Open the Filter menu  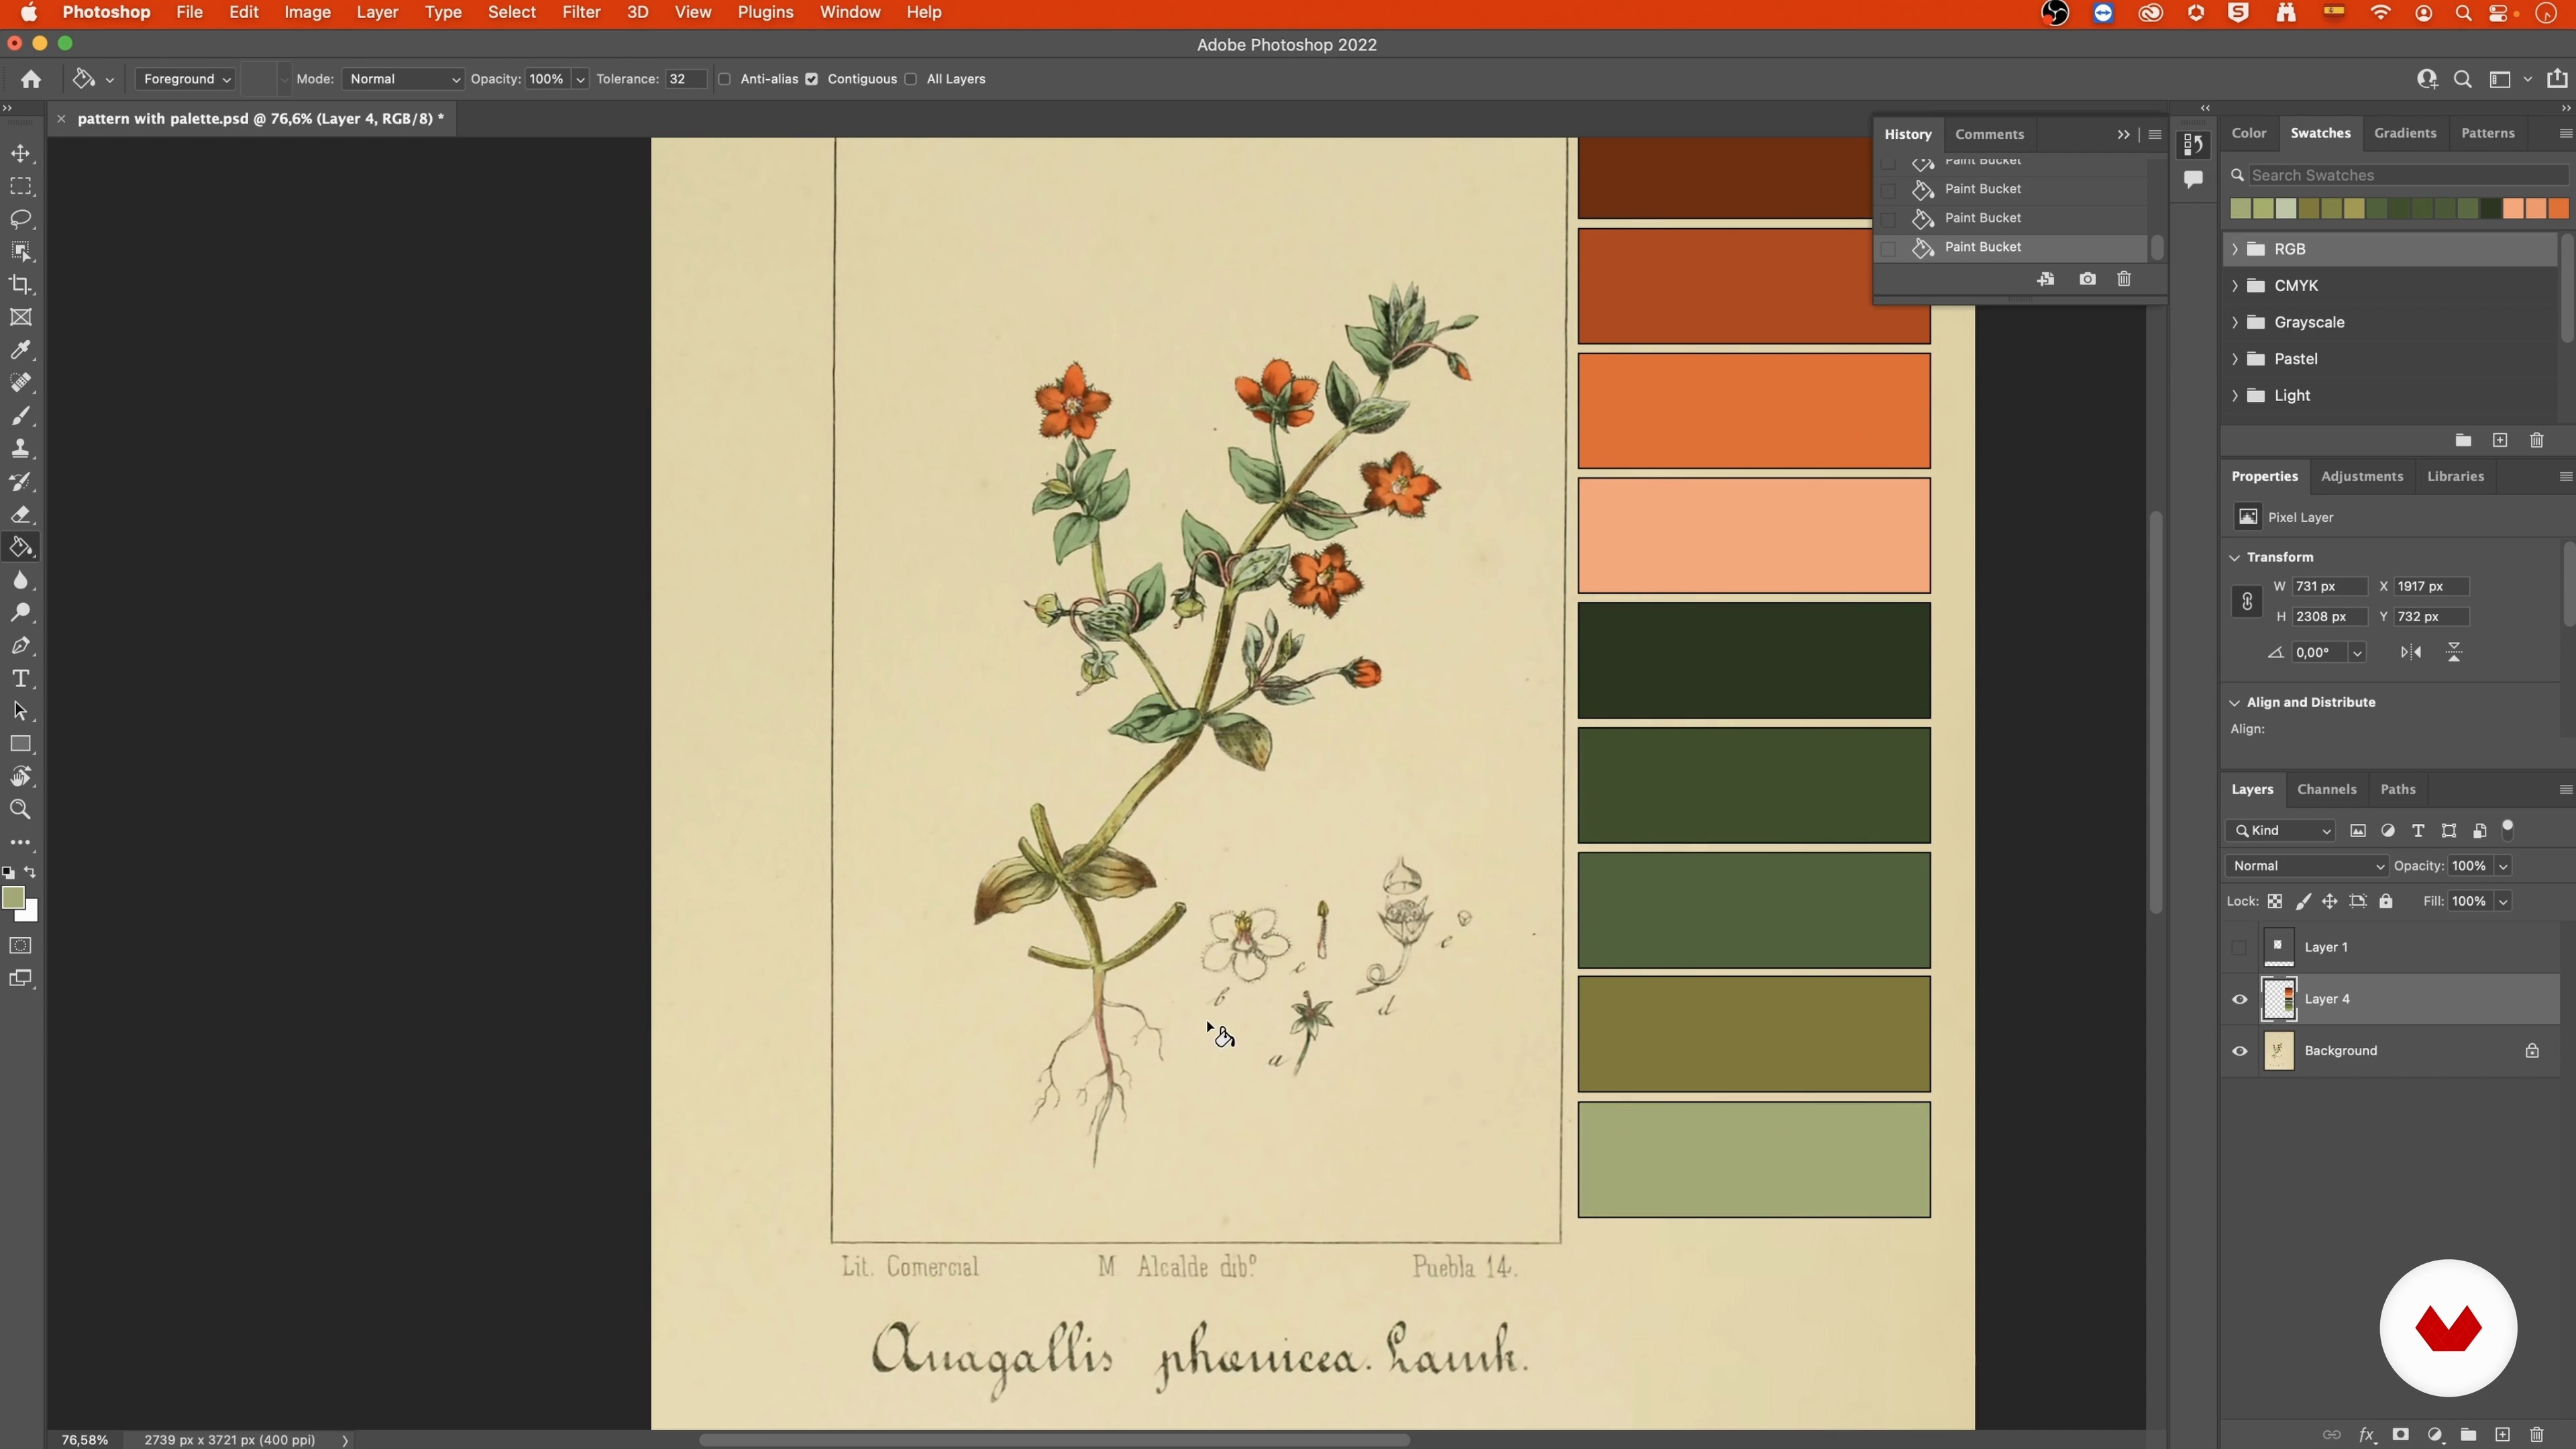581,13
